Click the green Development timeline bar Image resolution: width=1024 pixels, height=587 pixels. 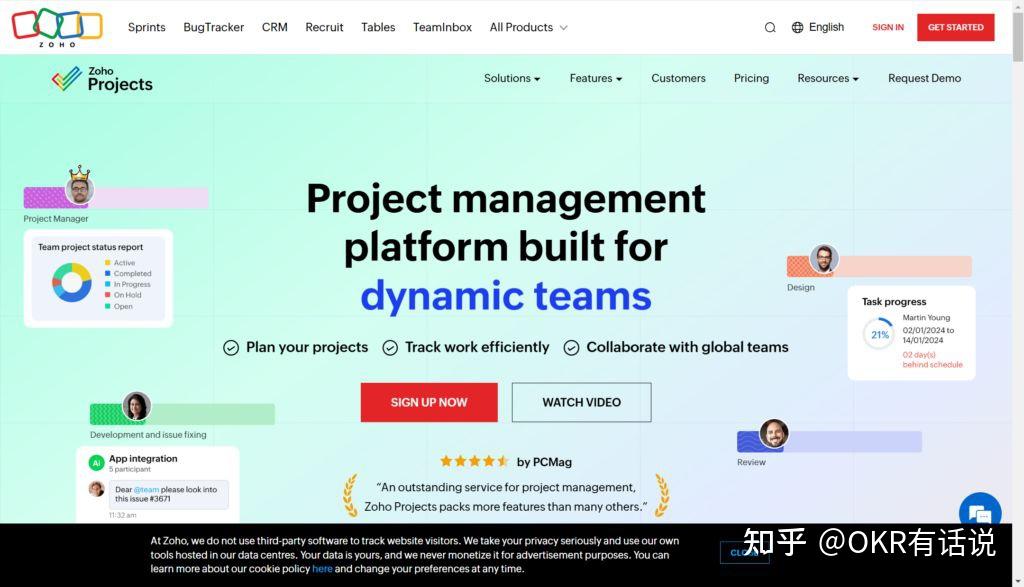(x=182, y=414)
